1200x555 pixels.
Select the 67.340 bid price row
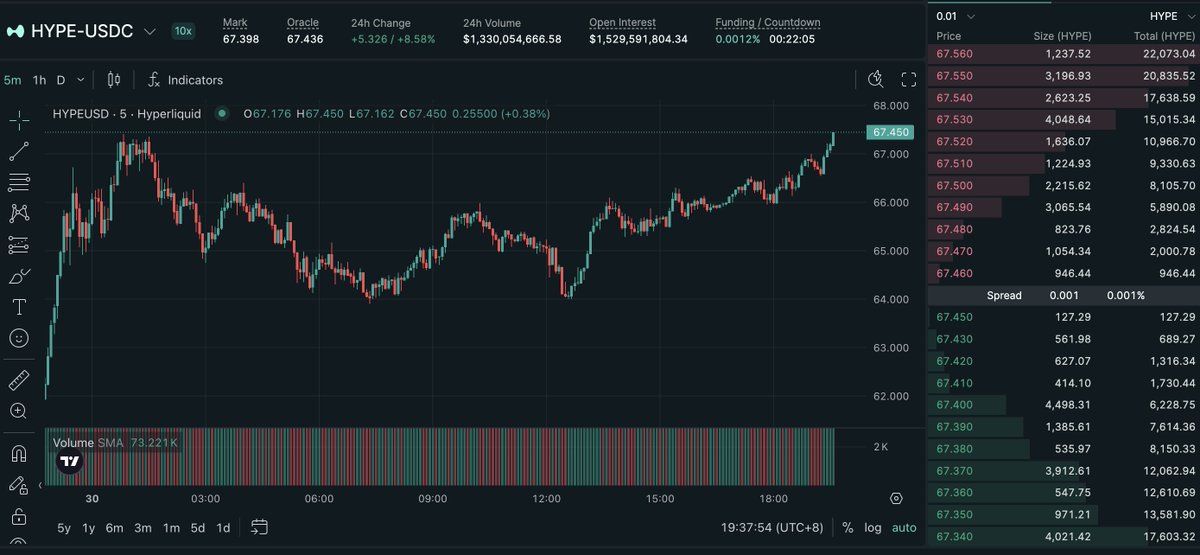click(1064, 537)
